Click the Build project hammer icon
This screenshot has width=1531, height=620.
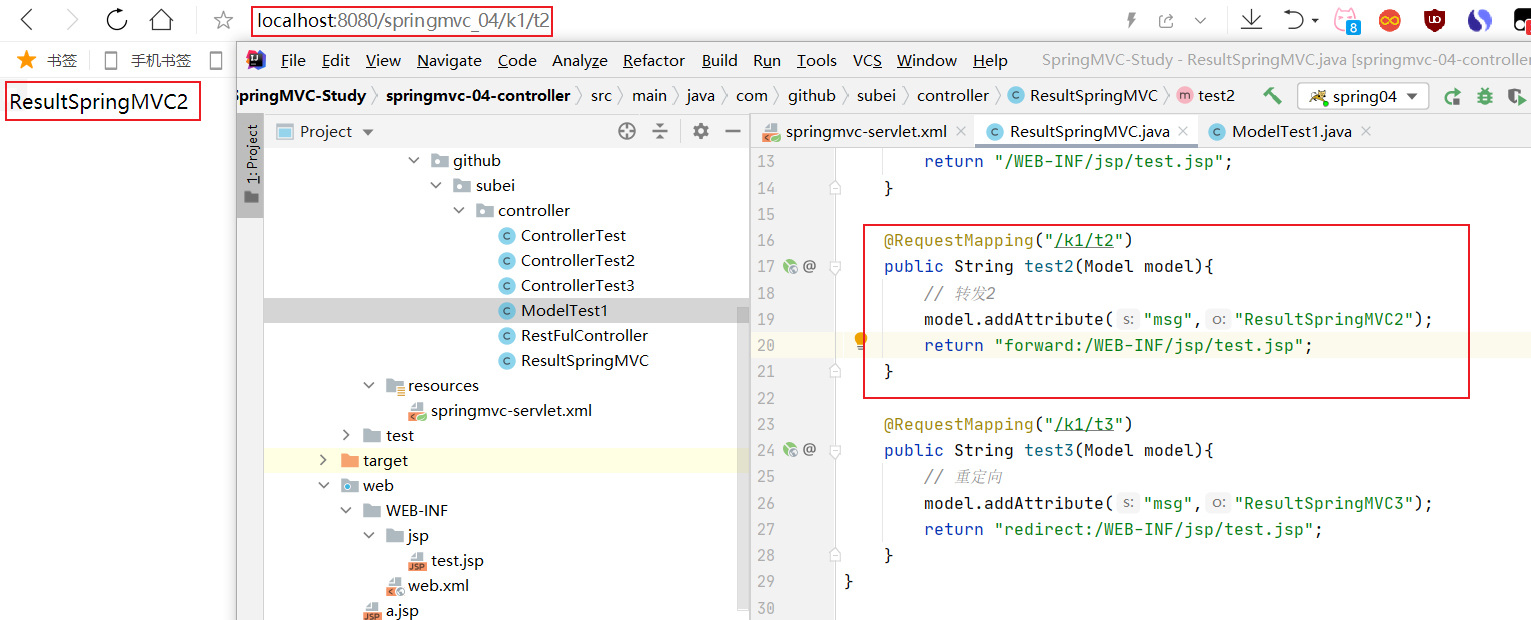point(1272,96)
